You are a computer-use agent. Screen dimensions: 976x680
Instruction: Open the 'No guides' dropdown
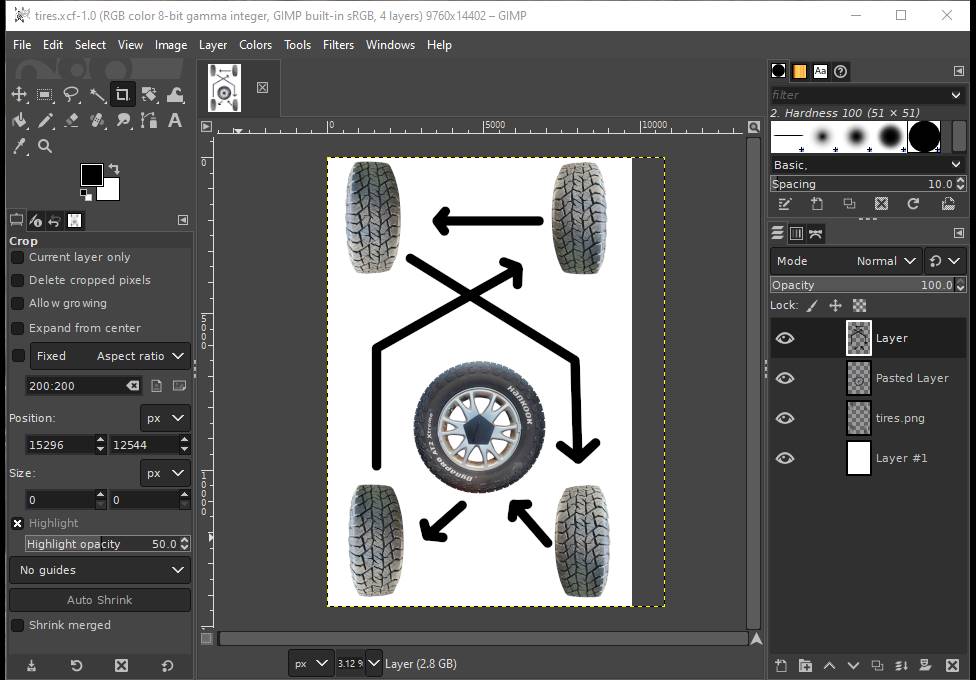[x=99, y=570]
